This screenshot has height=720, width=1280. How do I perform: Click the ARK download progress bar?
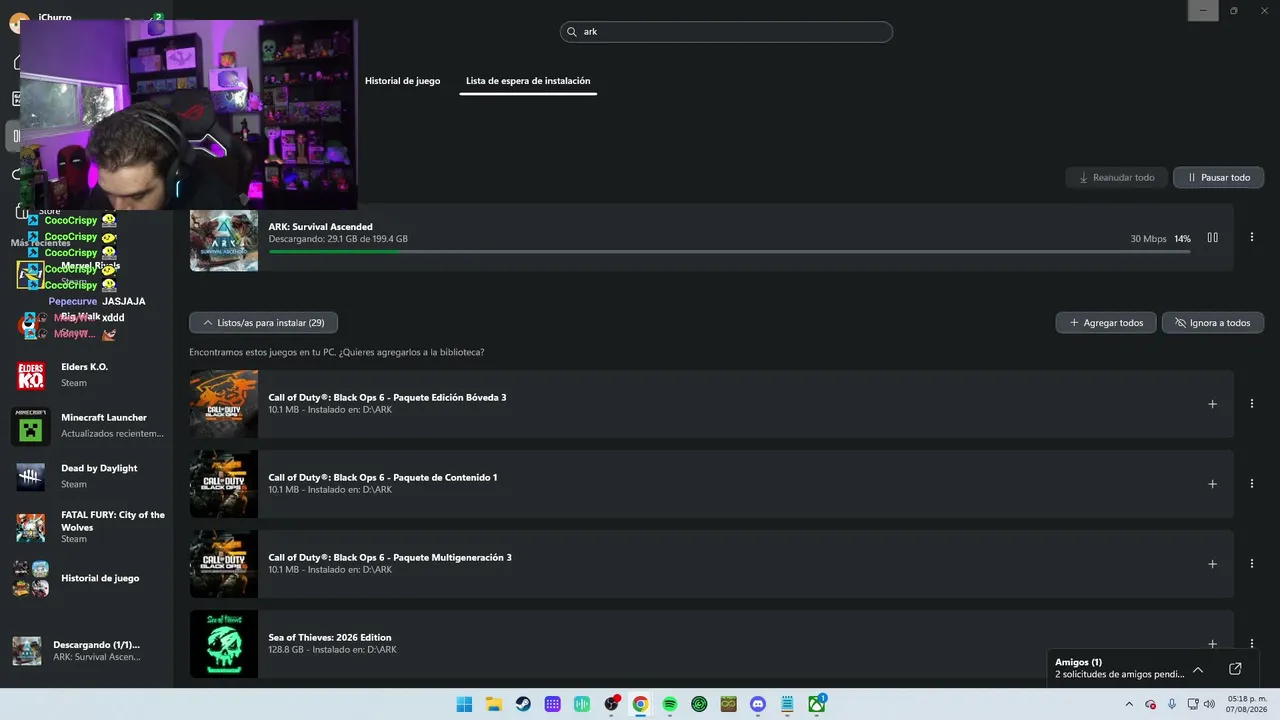click(x=730, y=251)
